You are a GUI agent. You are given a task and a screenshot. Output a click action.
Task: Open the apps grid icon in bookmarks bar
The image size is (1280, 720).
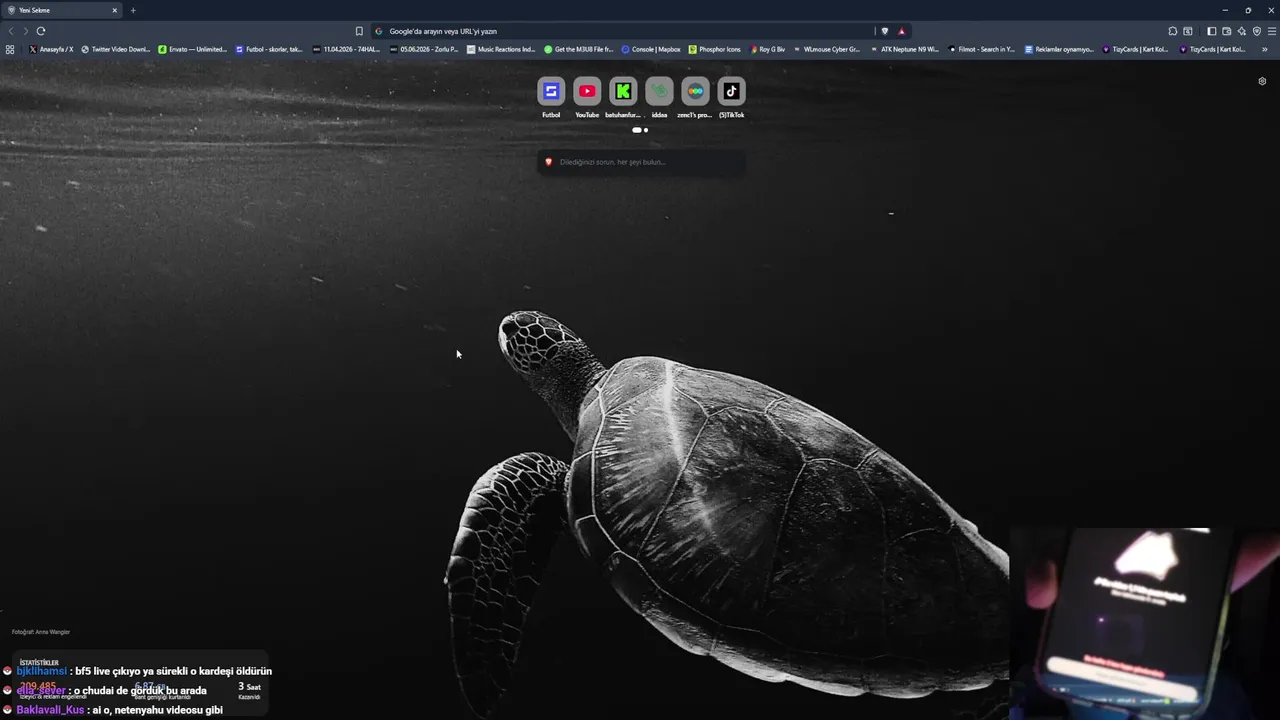tap(10, 49)
